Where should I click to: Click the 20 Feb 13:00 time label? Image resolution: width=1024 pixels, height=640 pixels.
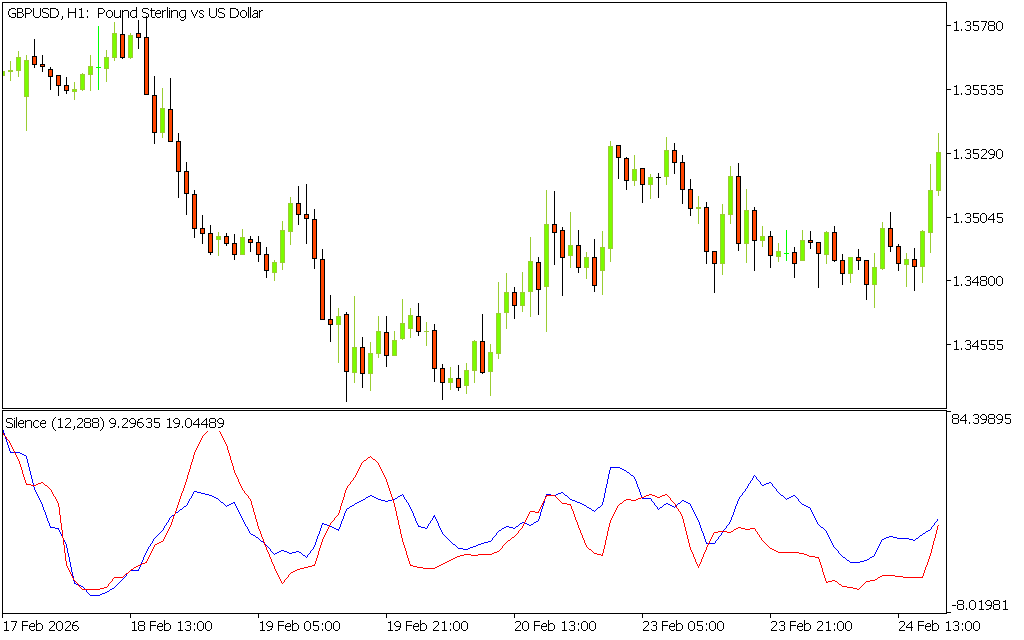(x=555, y=626)
